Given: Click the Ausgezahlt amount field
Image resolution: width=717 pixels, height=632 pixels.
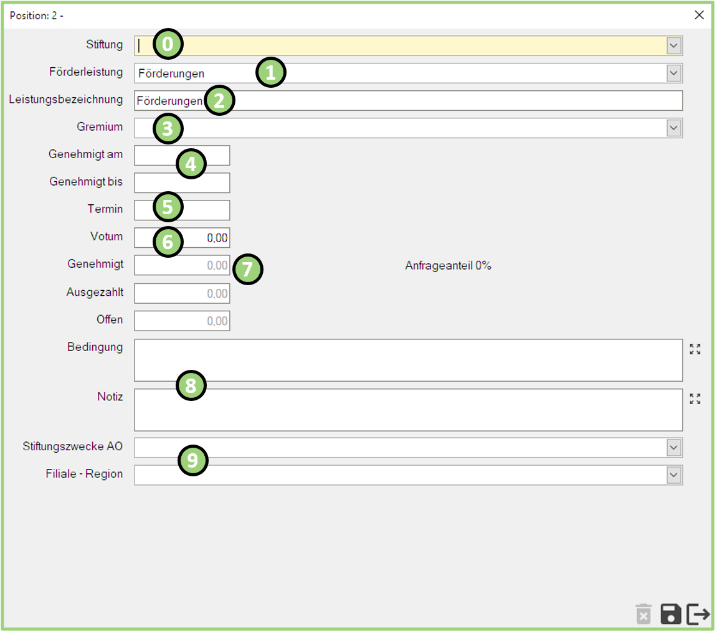Looking at the screenshot, I should tap(182, 293).
